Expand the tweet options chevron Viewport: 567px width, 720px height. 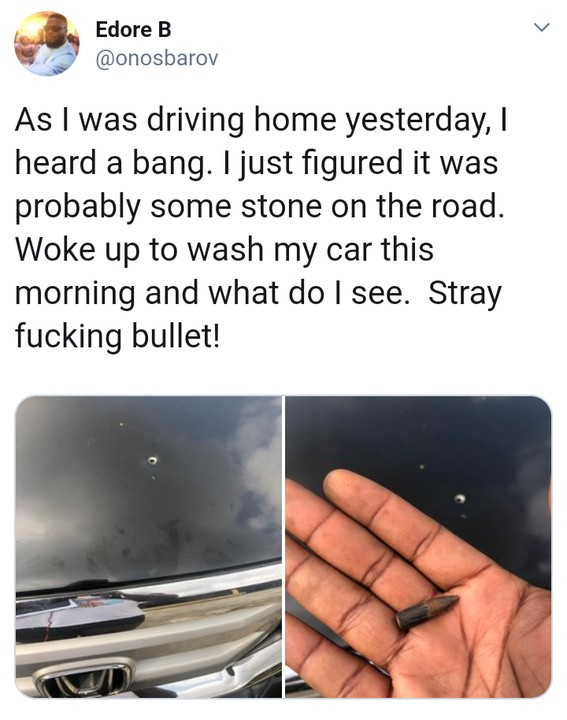click(542, 28)
